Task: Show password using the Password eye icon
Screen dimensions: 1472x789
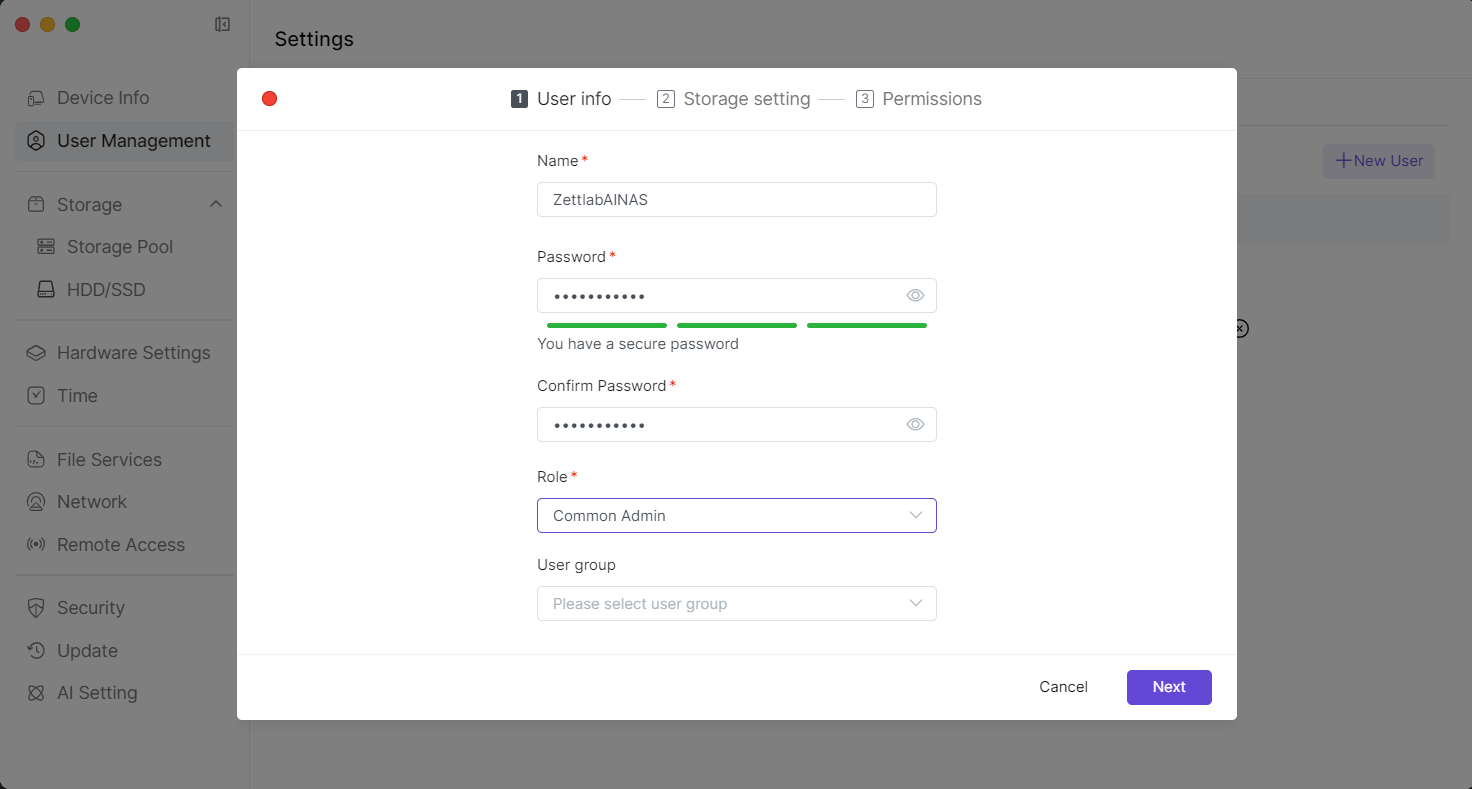Action: tap(915, 296)
